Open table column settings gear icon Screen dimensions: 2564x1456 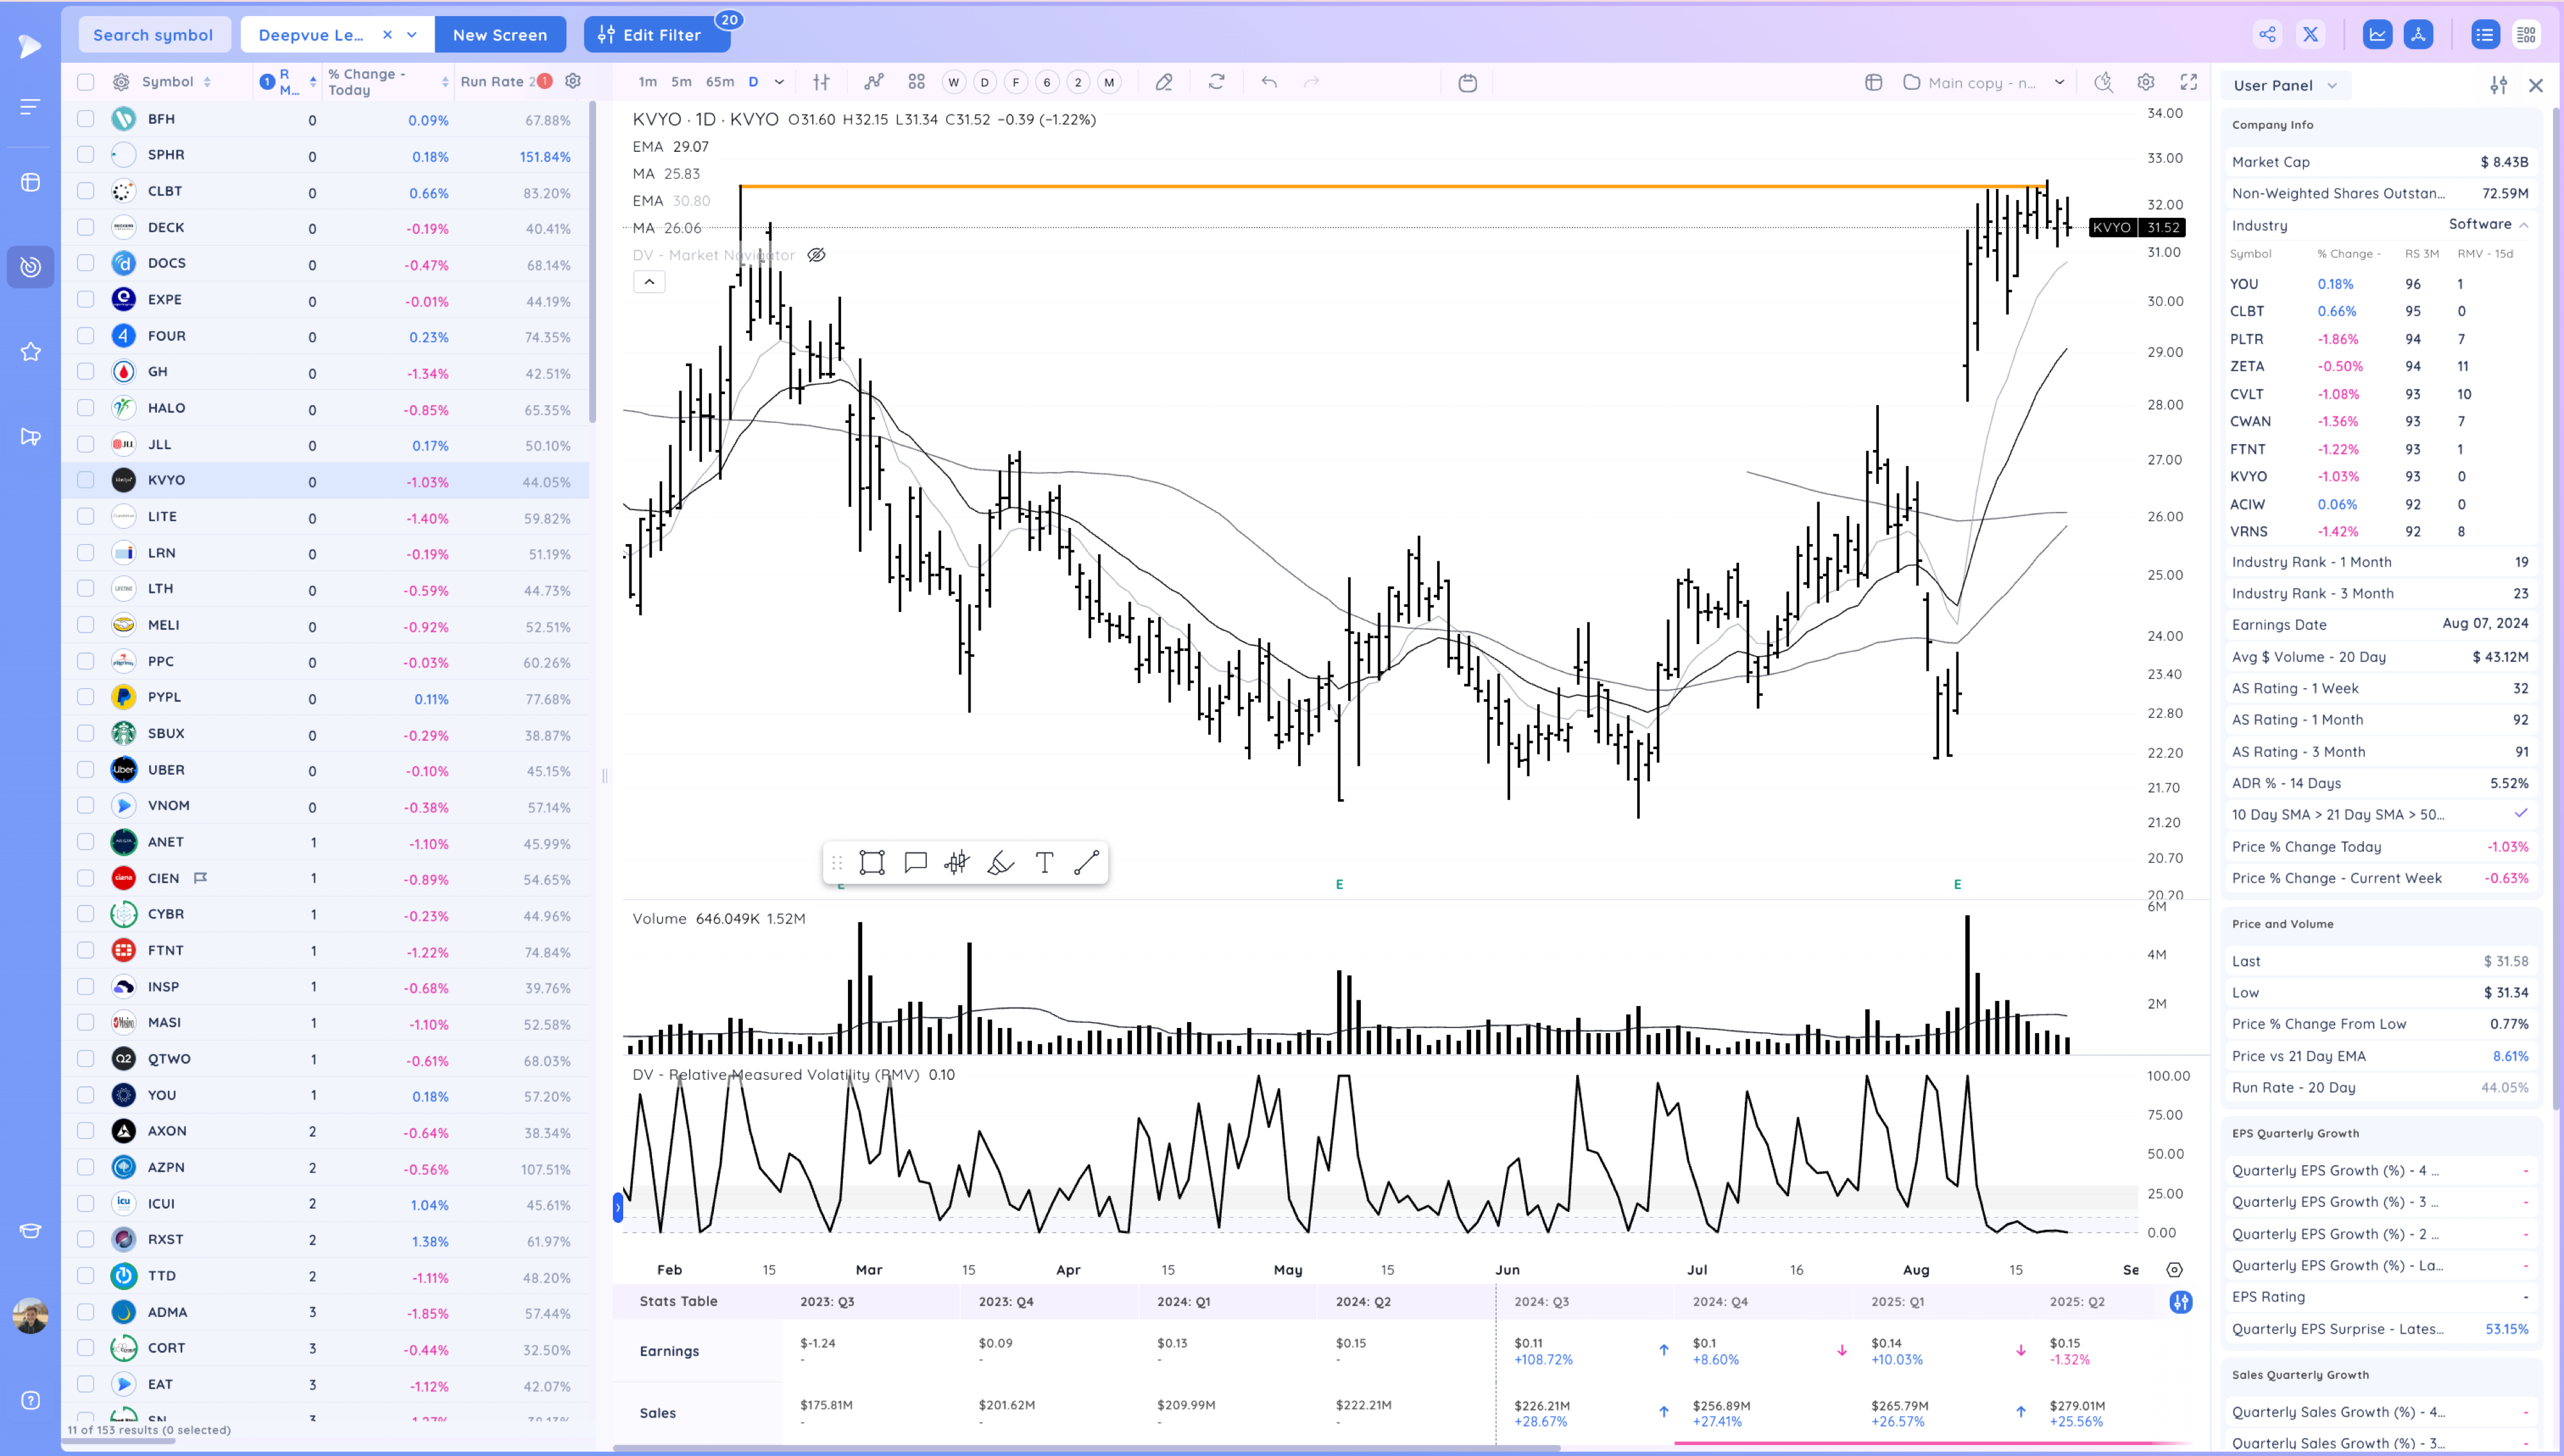point(573,81)
